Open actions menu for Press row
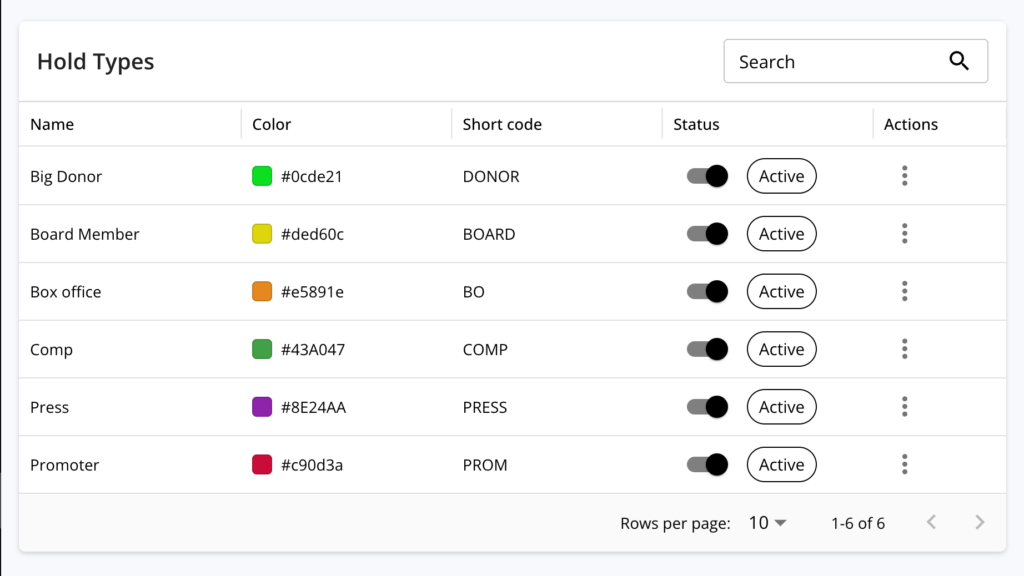Image resolution: width=1024 pixels, height=576 pixels. (x=904, y=407)
